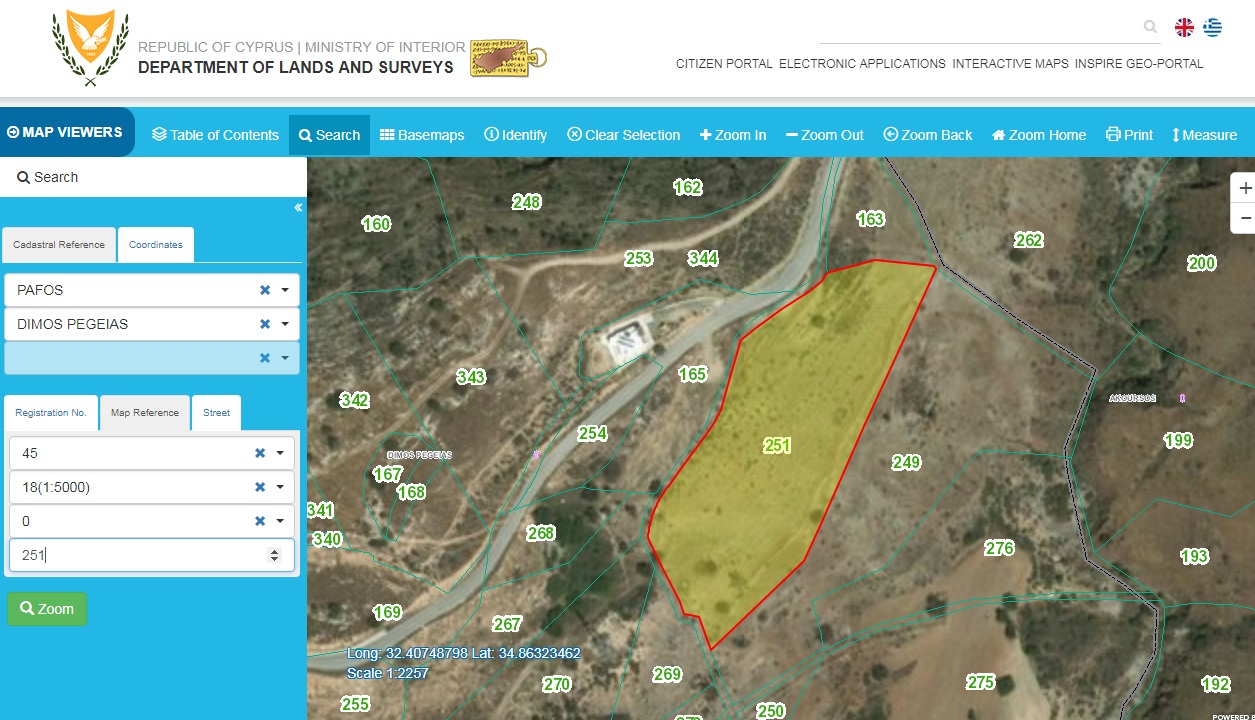Open the 18(1:5000) plan dropdown
1255x720 pixels.
click(280, 487)
